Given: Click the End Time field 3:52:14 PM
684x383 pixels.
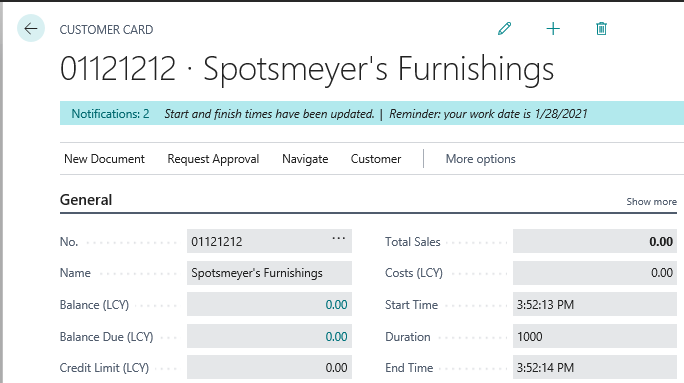Looking at the screenshot, I should tap(595, 368).
